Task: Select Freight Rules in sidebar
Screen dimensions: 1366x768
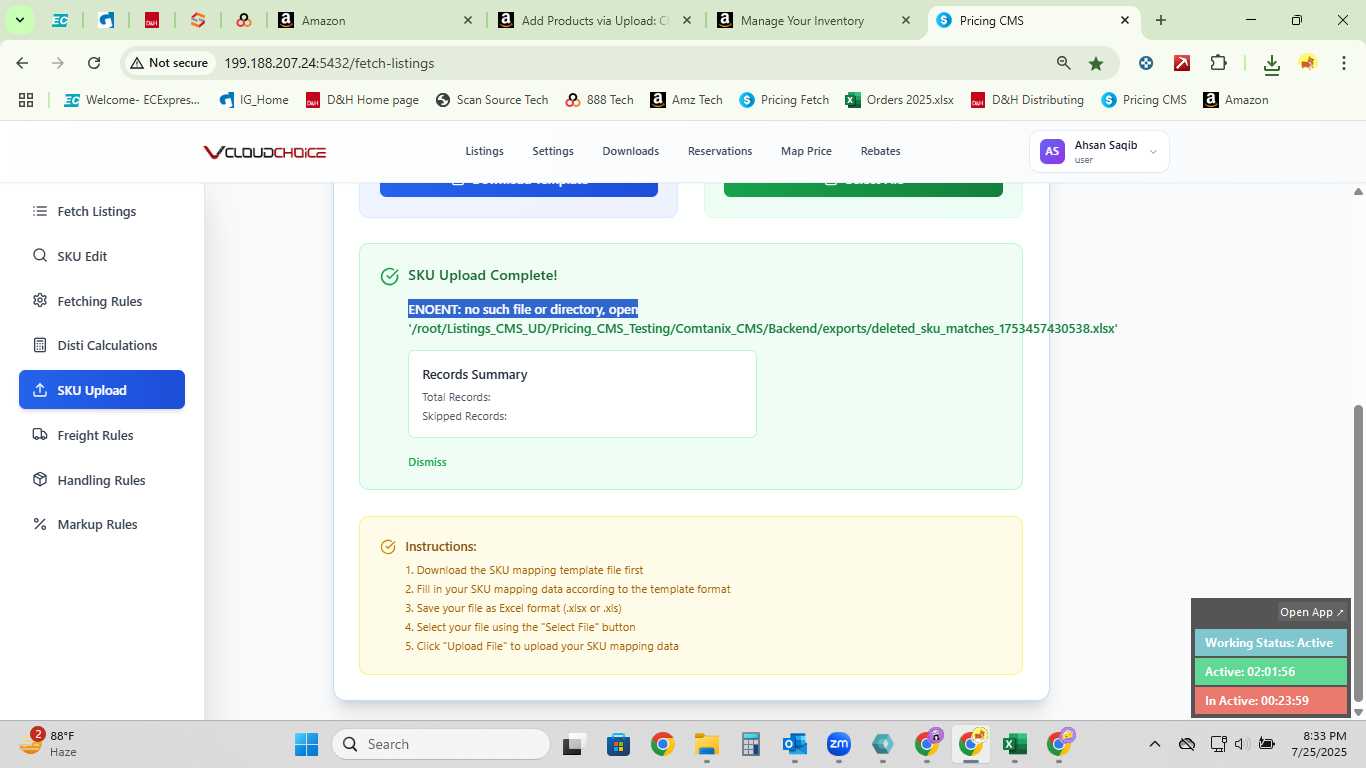Action: 102,435
